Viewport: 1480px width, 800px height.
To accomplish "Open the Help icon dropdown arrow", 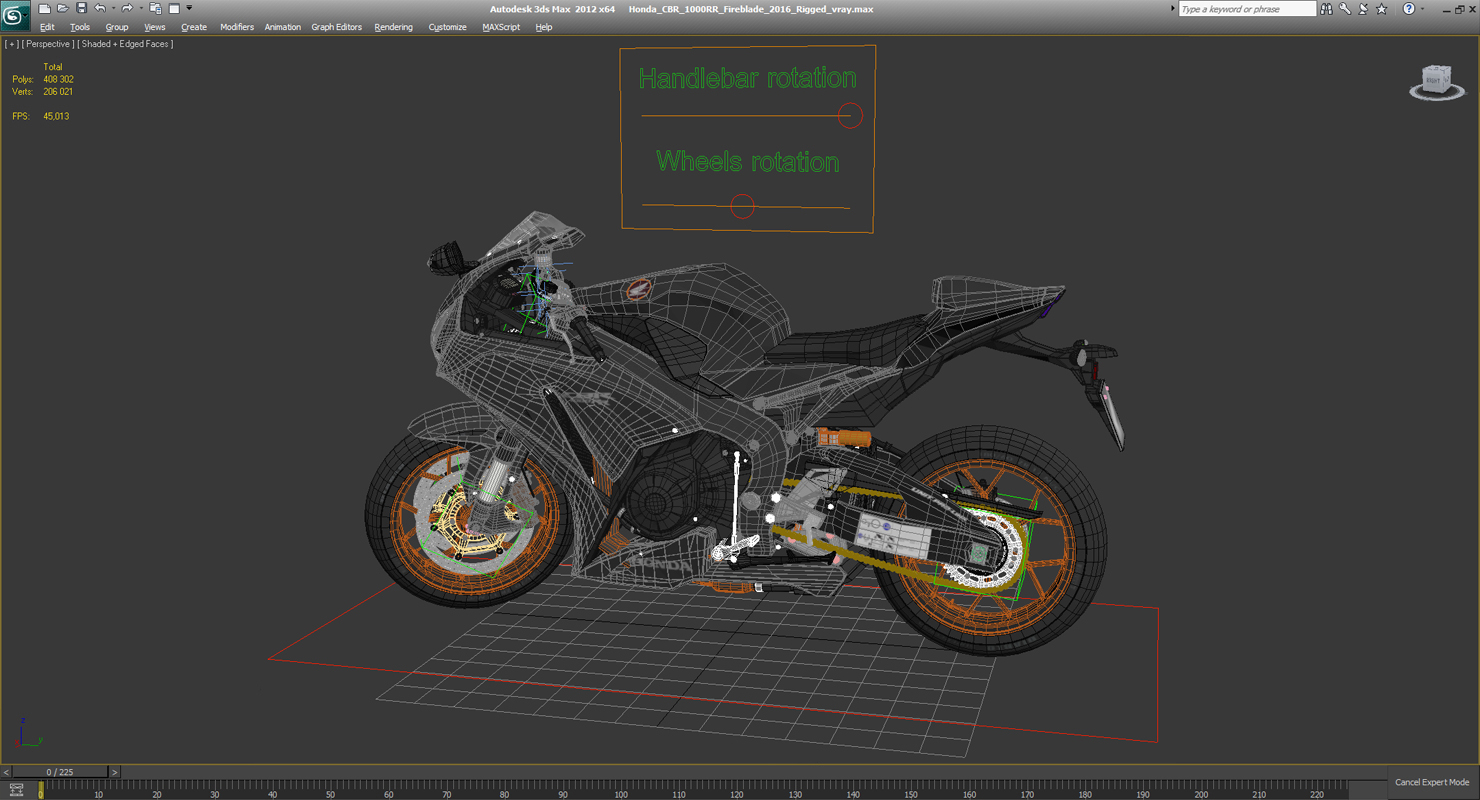I will point(1422,9).
